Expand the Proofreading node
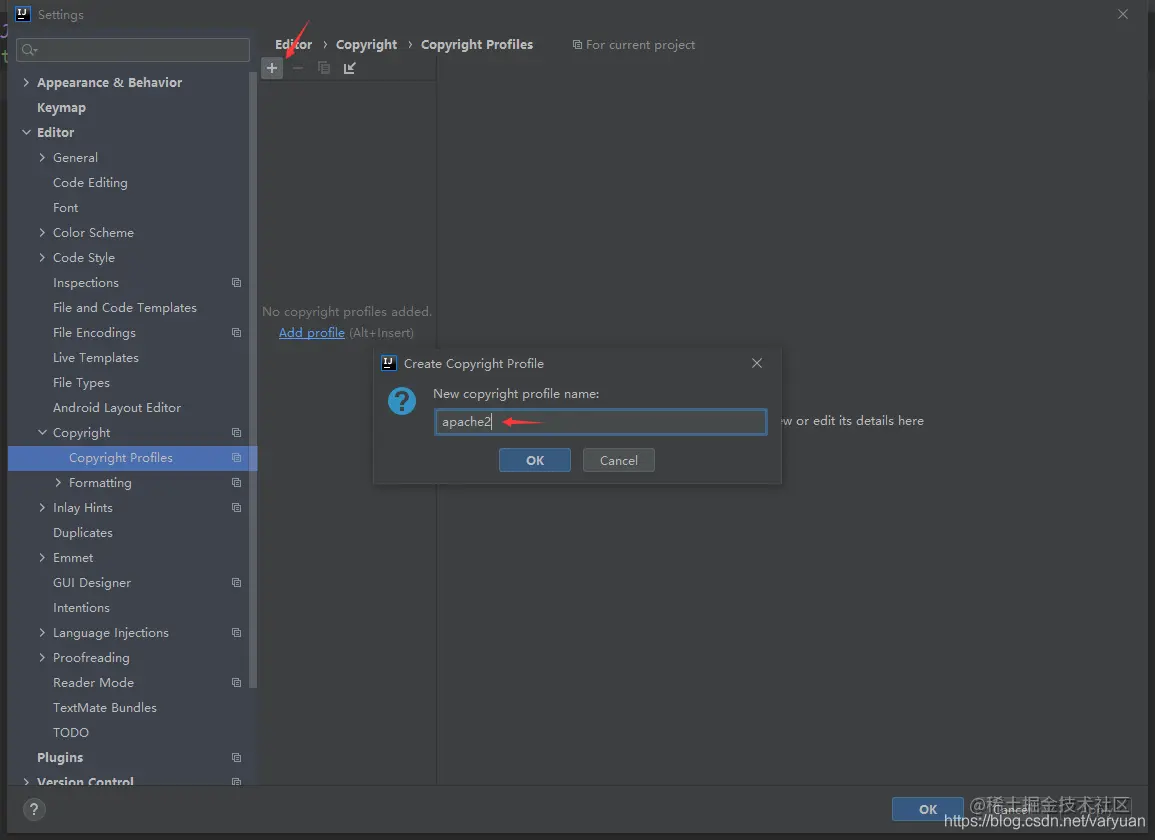 point(42,657)
